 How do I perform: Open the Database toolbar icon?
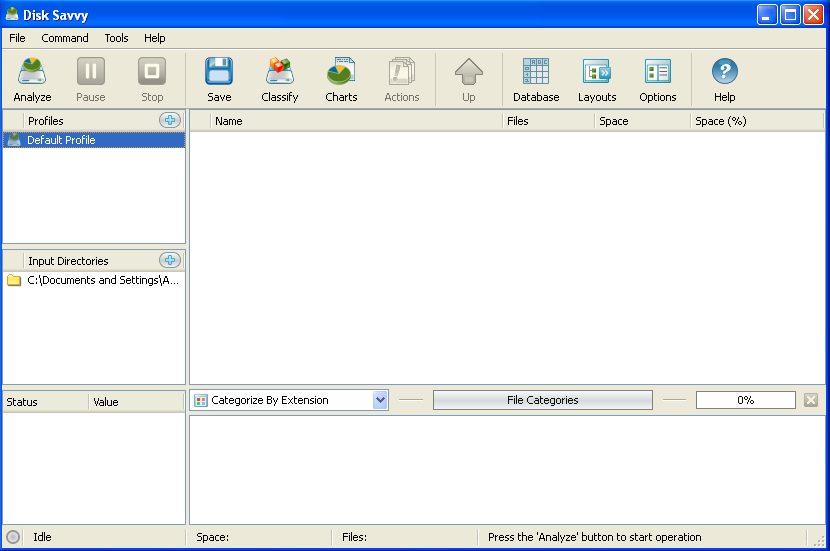[x=536, y=79]
